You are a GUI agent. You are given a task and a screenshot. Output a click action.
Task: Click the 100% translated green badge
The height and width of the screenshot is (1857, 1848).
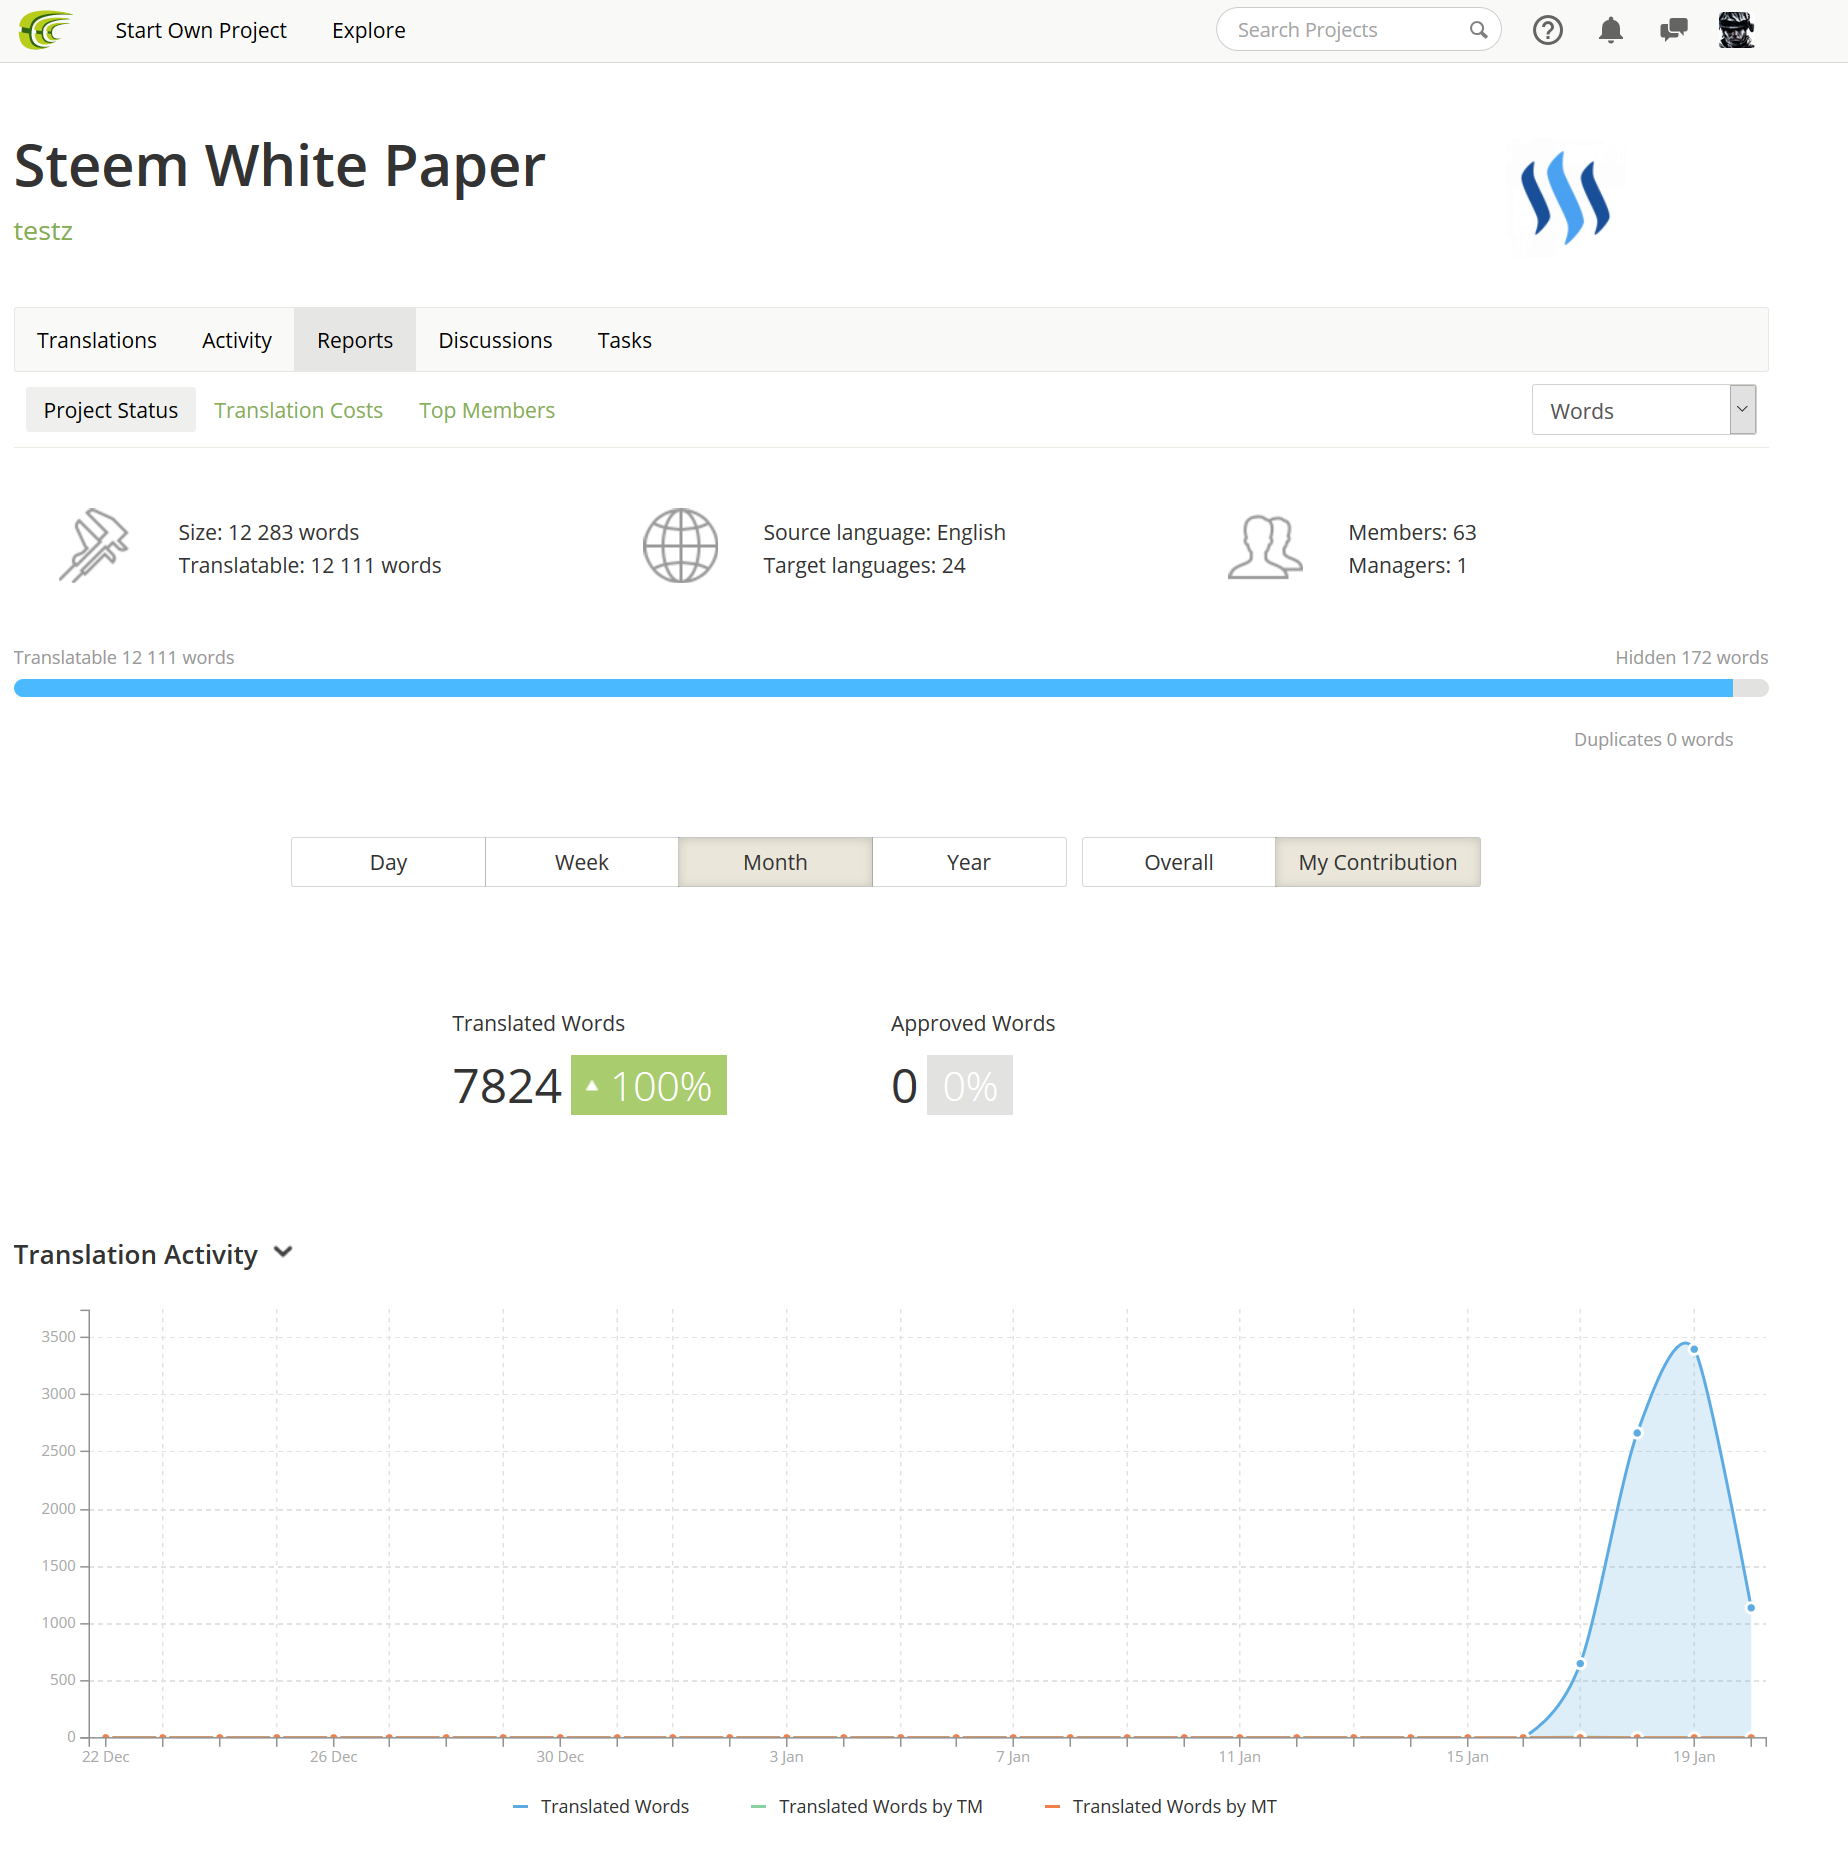point(649,1085)
